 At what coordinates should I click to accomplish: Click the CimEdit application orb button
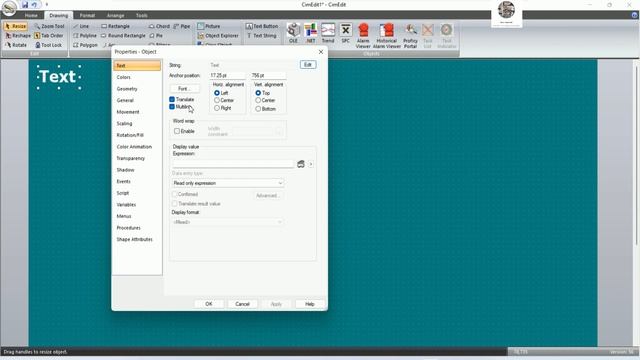point(9,8)
